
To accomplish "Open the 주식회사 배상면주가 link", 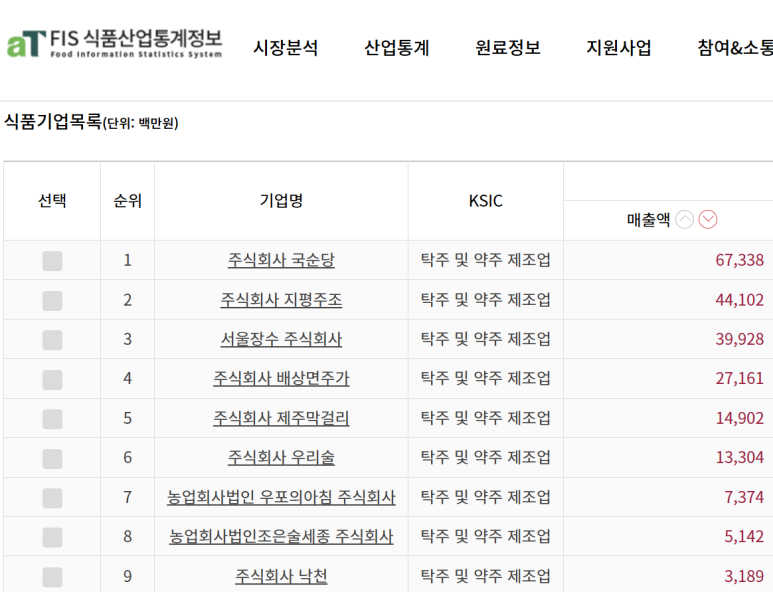I will pyautogui.click(x=281, y=379).
